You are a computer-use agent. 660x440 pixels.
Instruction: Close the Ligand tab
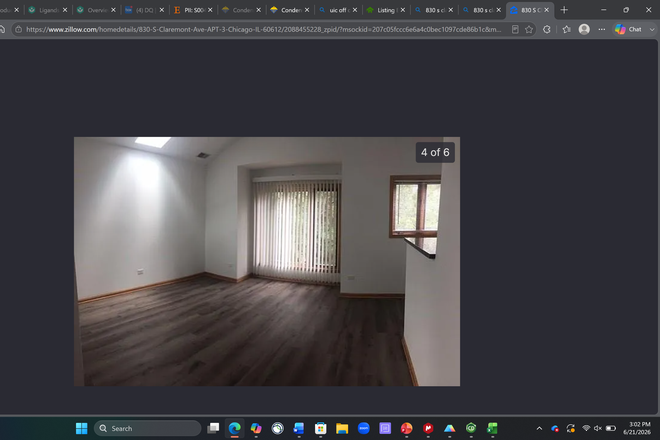click(65, 10)
